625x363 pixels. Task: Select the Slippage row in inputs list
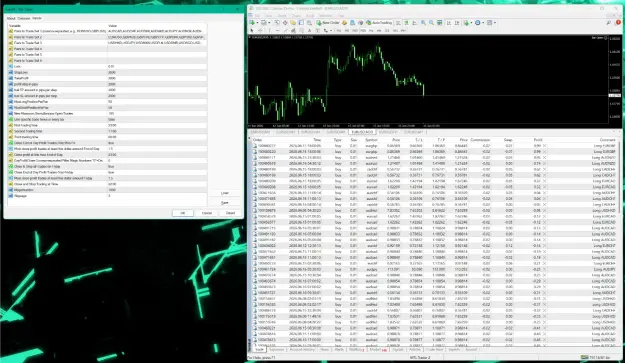tap(107, 196)
